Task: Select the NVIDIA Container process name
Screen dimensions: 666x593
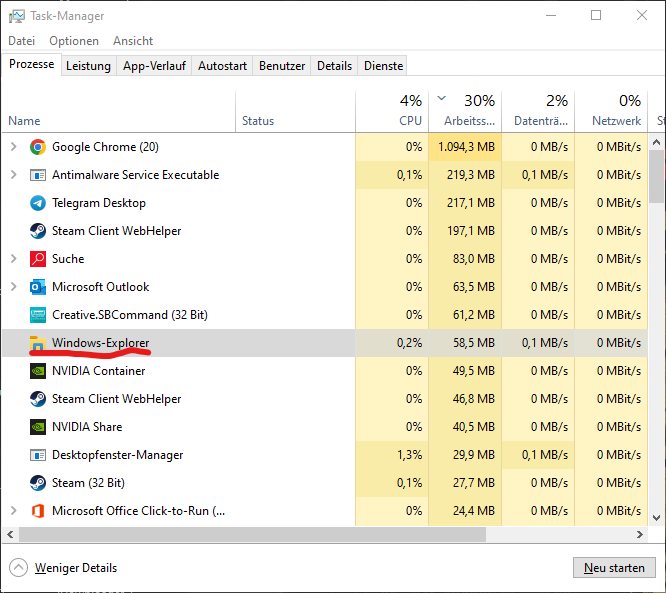Action: coord(99,371)
